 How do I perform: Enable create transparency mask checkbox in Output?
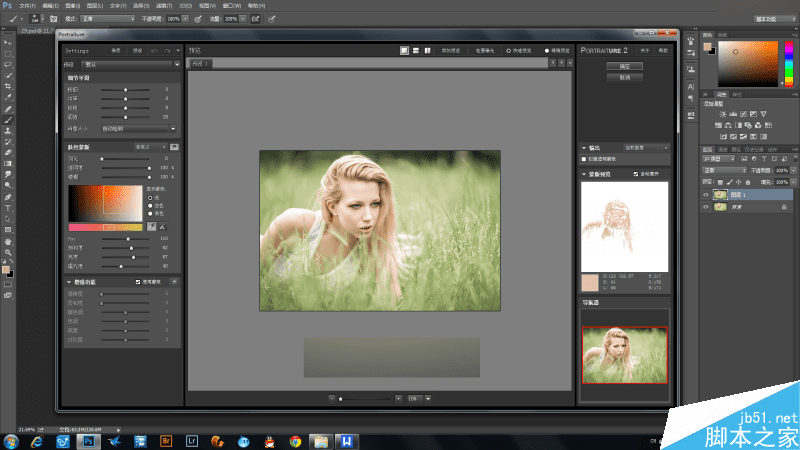tap(585, 158)
